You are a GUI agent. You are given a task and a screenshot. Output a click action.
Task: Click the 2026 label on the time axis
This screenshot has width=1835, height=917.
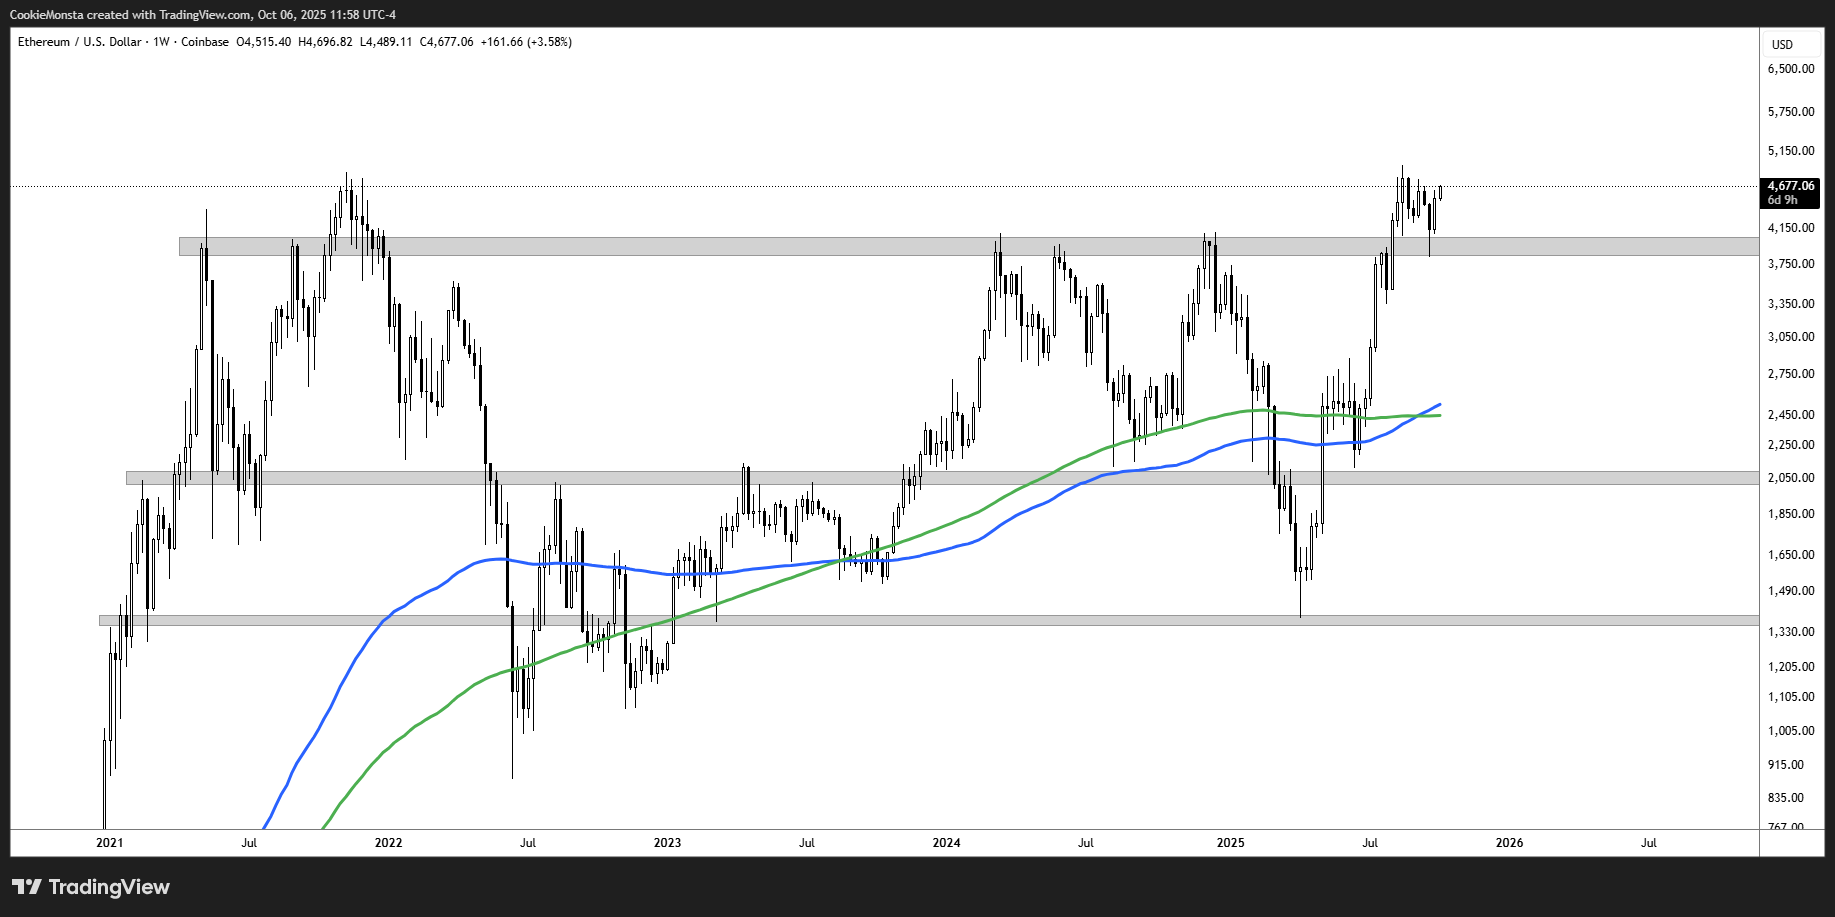[x=1509, y=843]
